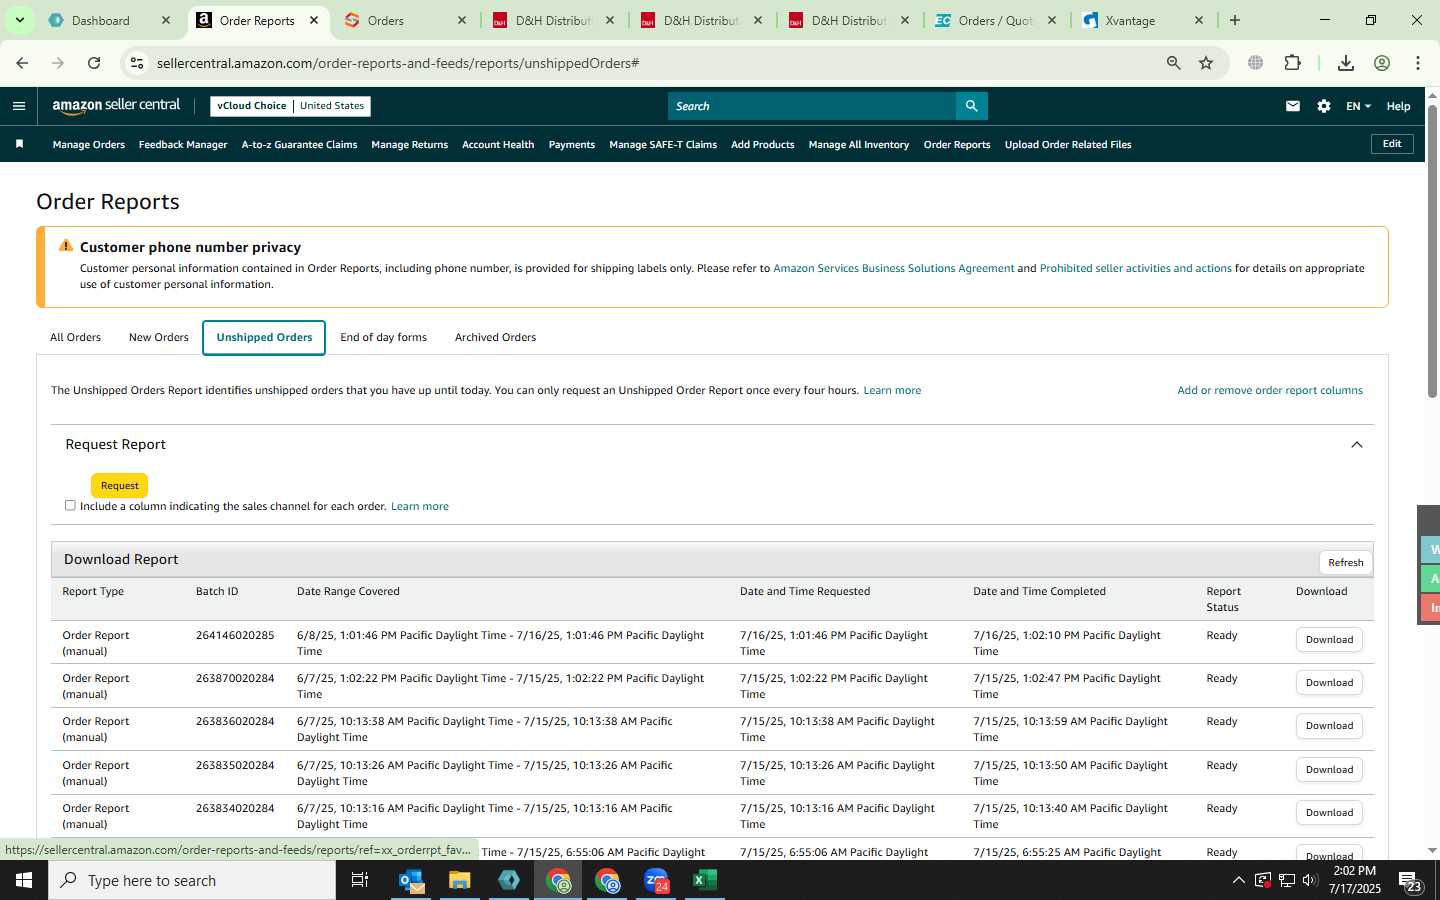Download the report with batch 263834020284
Screen dimensions: 1440x900
point(1329,813)
